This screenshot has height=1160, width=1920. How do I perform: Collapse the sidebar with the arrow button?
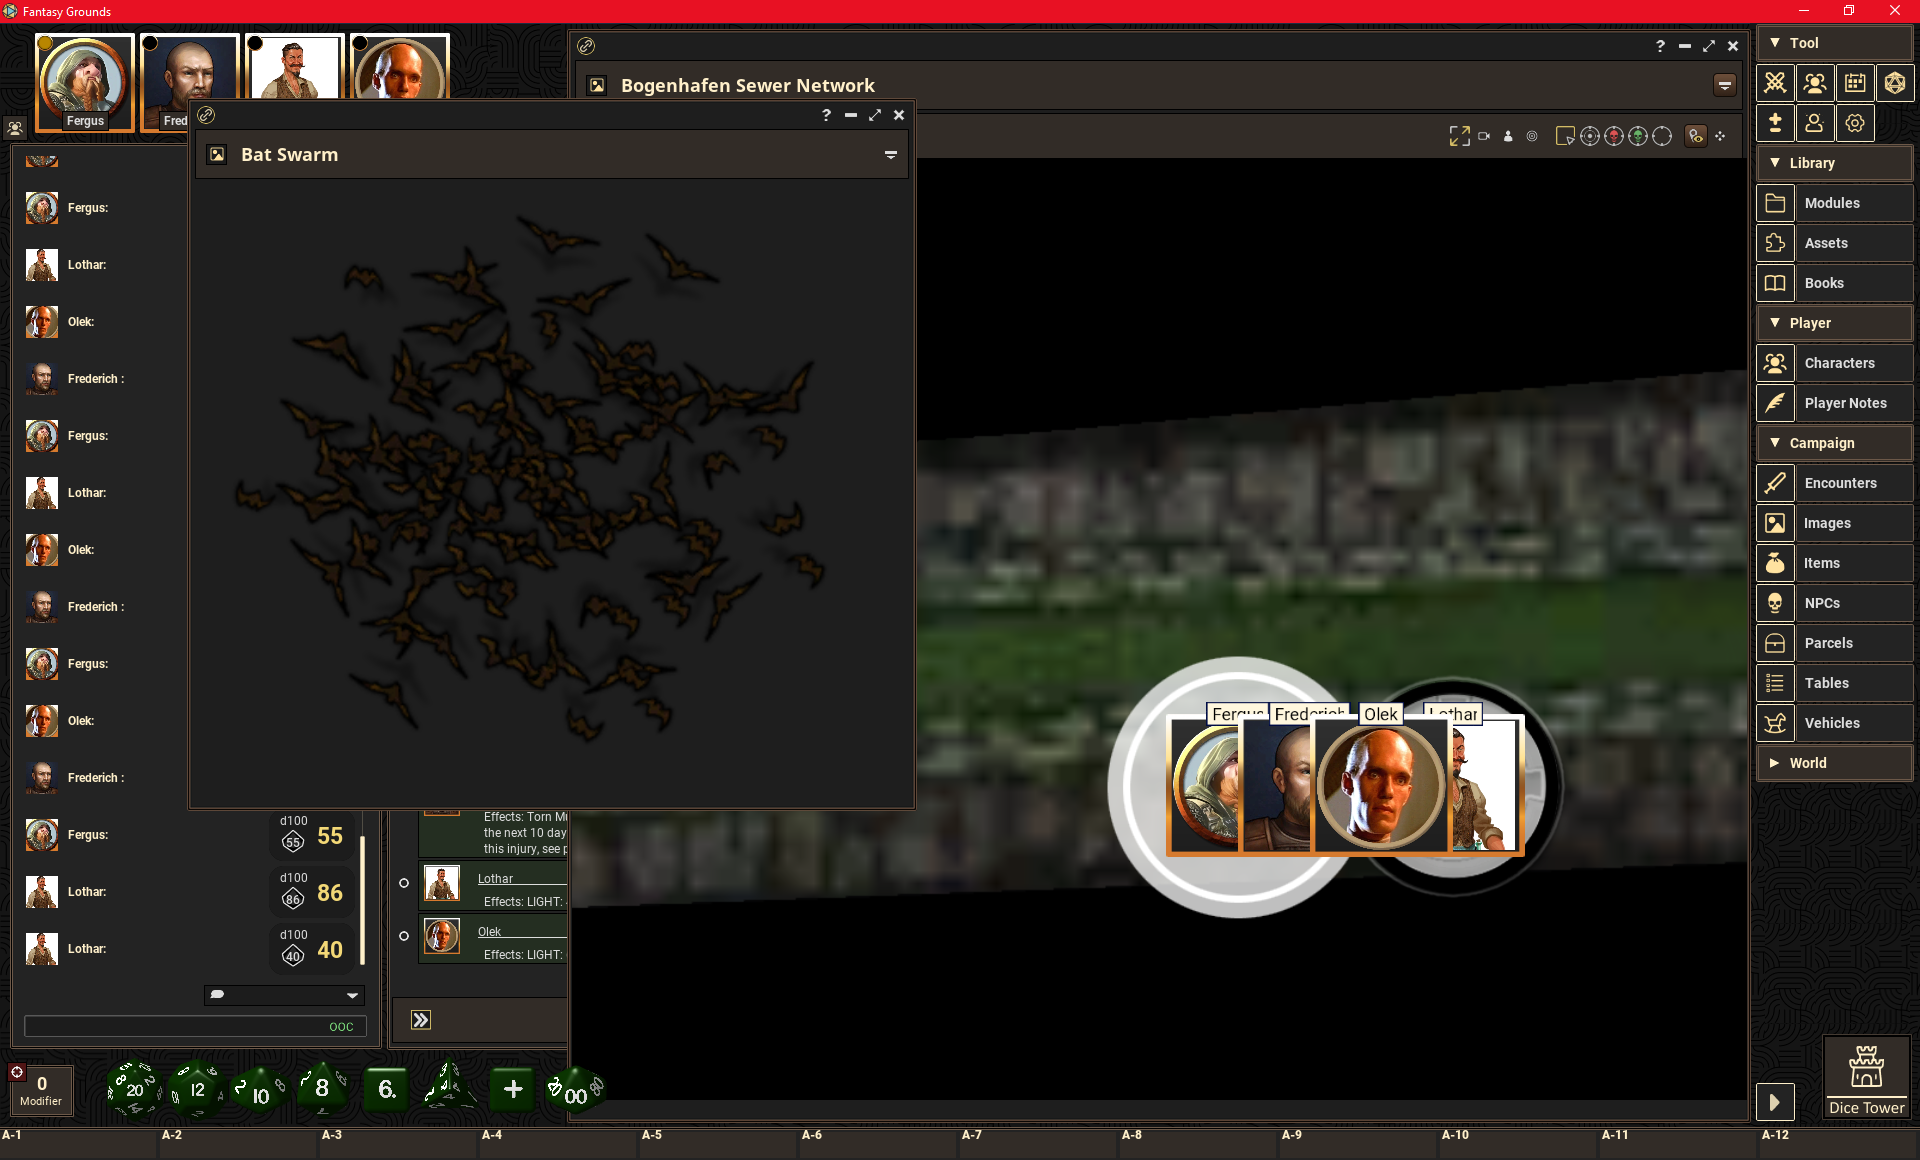(x=1775, y=1102)
